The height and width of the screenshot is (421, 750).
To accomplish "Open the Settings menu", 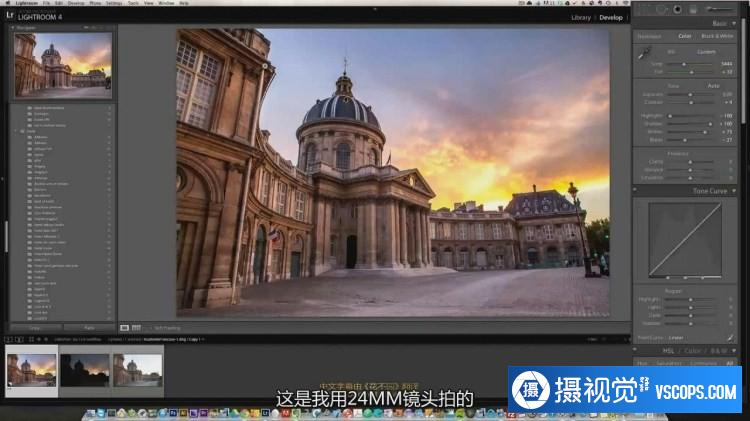I will pos(113,3).
